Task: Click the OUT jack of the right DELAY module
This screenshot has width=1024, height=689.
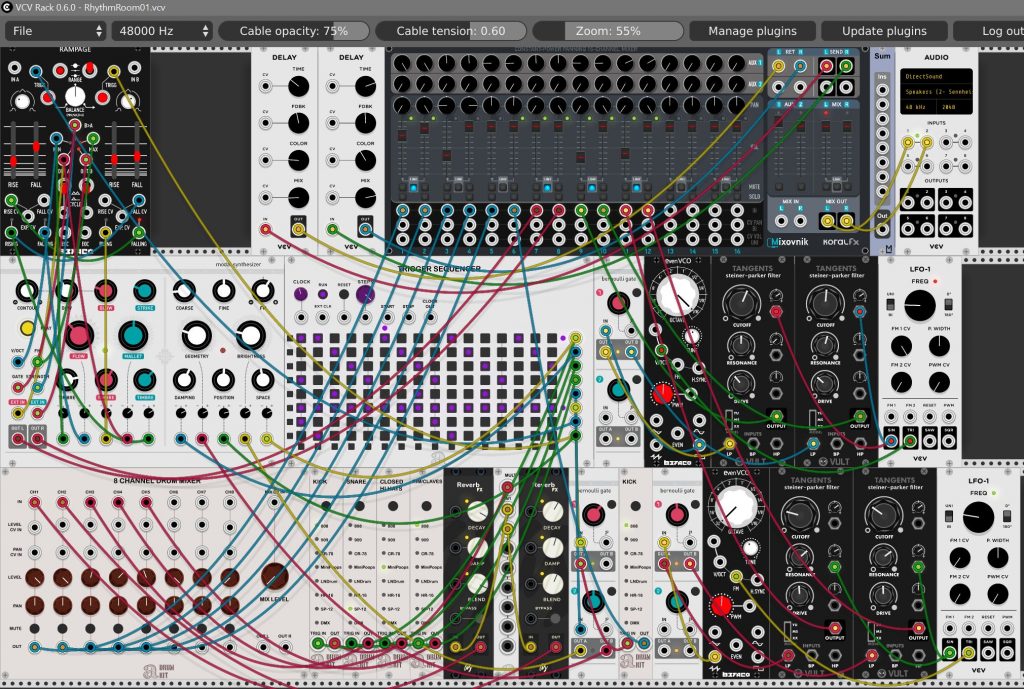Action: pyautogui.click(x=365, y=229)
